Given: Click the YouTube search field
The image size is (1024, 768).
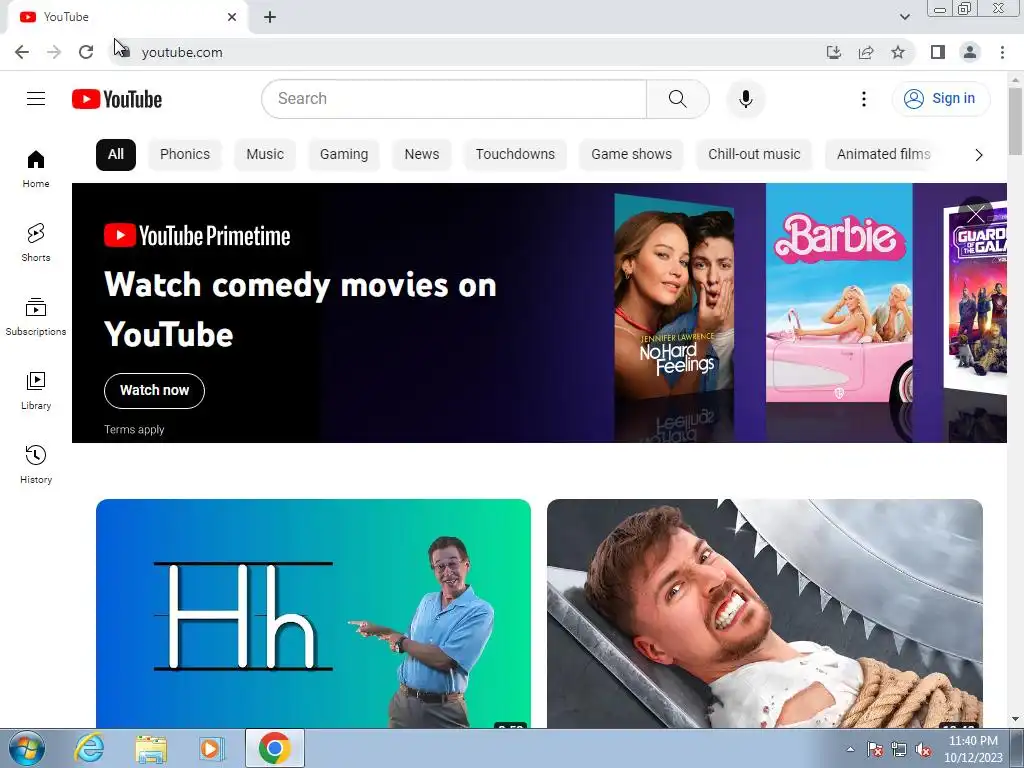Looking at the screenshot, I should [454, 99].
